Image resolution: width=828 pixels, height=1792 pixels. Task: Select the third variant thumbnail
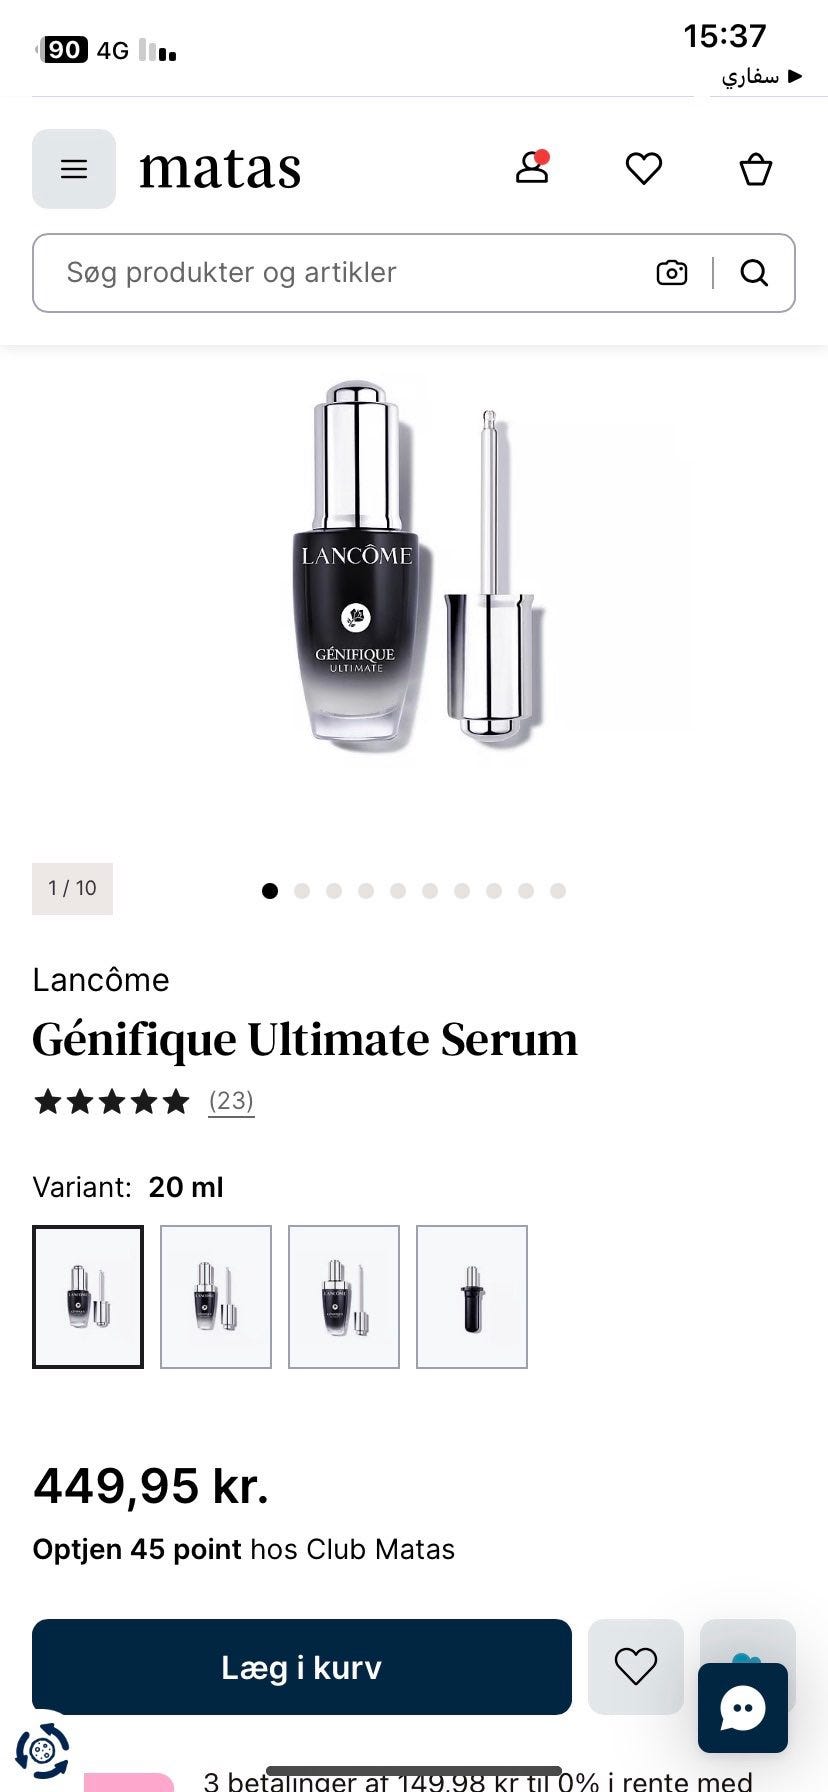pyautogui.click(x=344, y=1297)
